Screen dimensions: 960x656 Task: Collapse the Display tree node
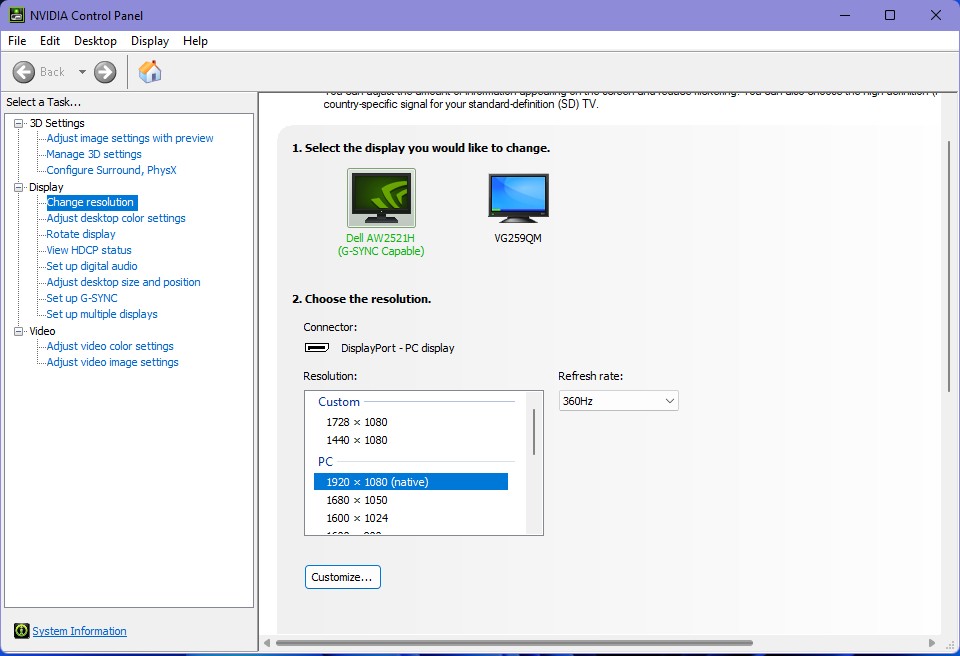point(18,187)
